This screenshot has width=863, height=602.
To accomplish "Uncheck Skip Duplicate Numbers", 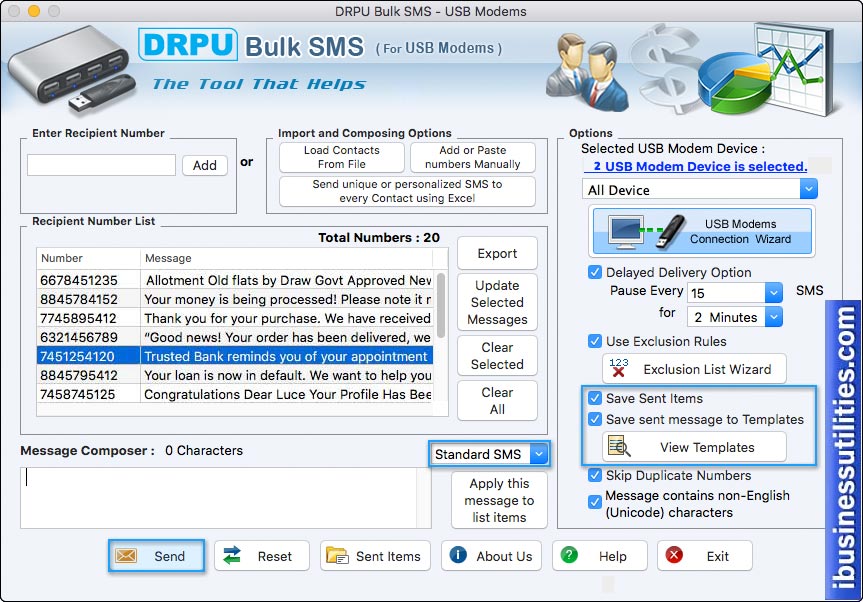I will pos(594,475).
